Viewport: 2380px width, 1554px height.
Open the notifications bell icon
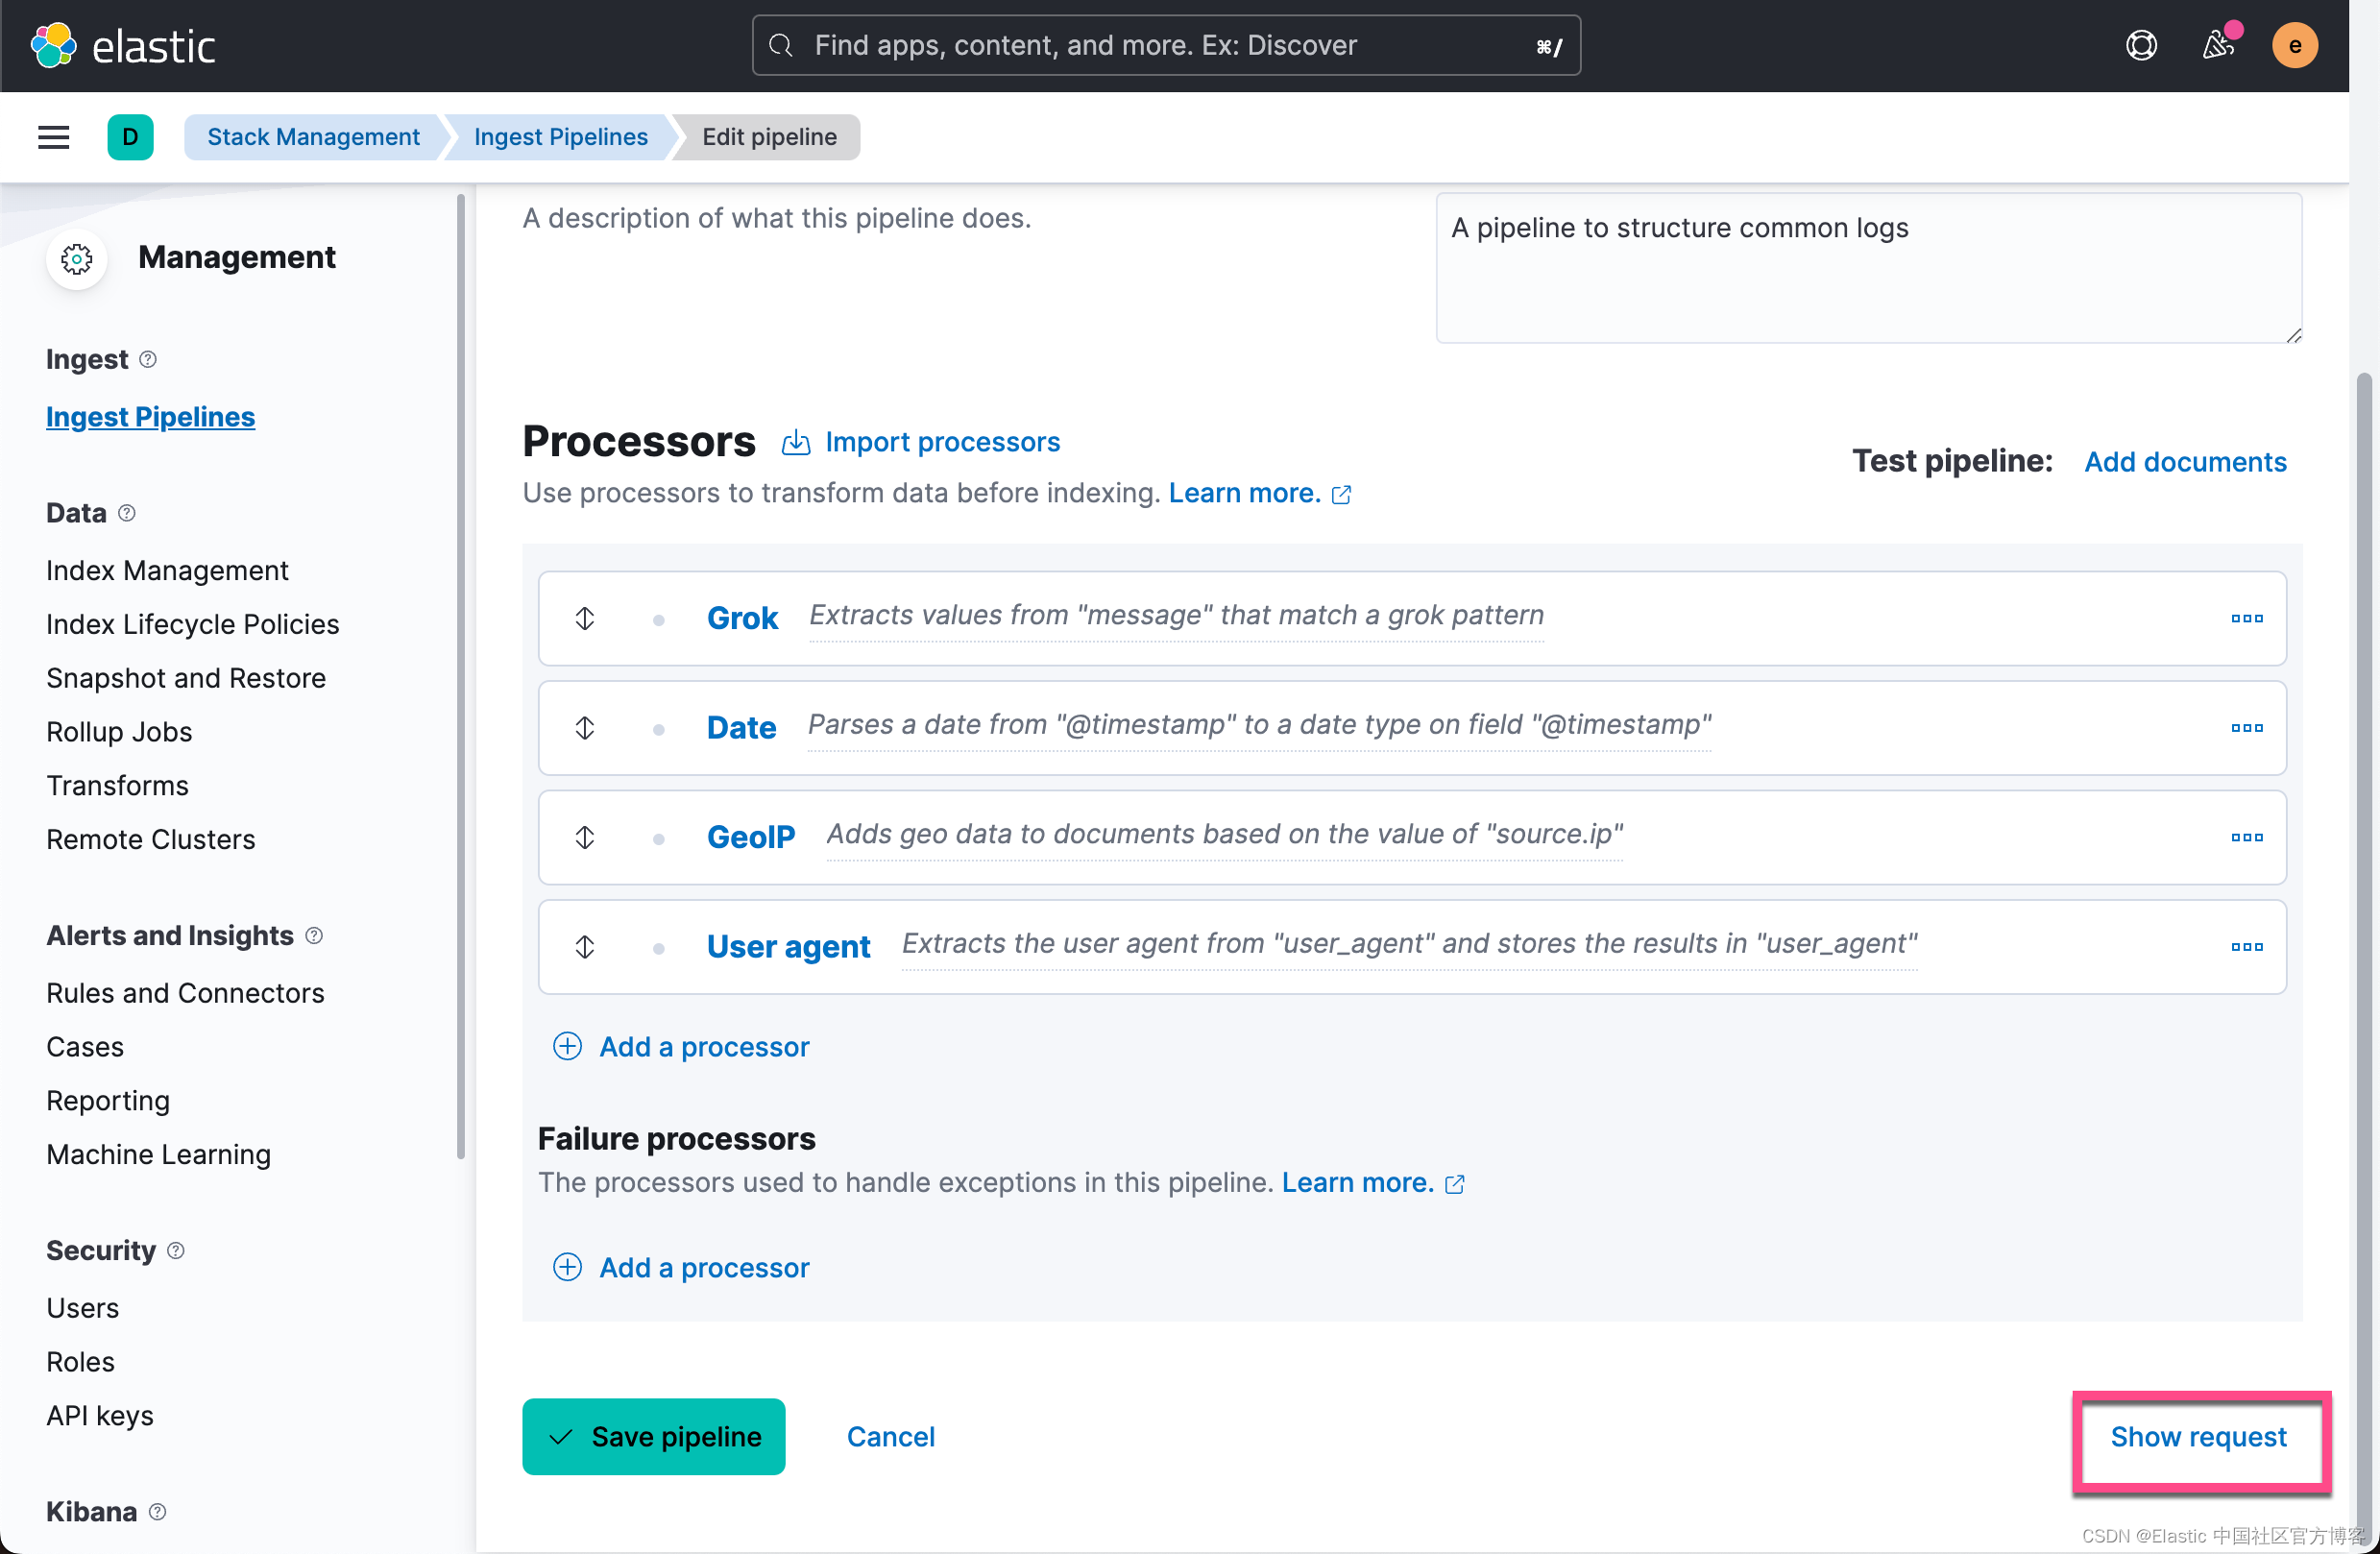pyautogui.click(x=2219, y=45)
